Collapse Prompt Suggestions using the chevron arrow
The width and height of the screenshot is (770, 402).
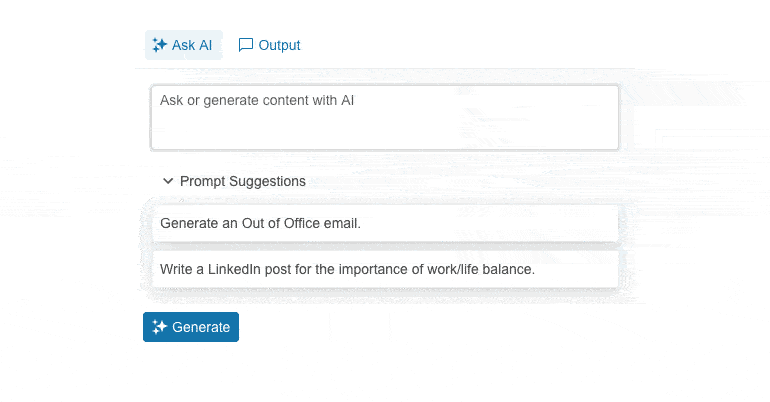pos(168,181)
